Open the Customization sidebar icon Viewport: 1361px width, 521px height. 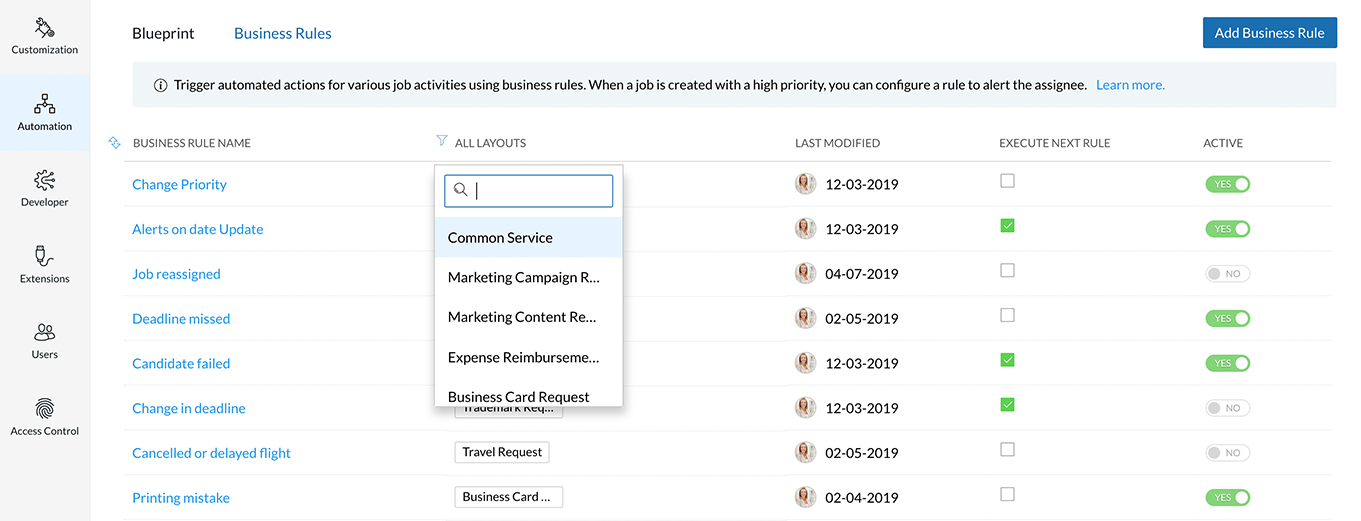pos(44,28)
